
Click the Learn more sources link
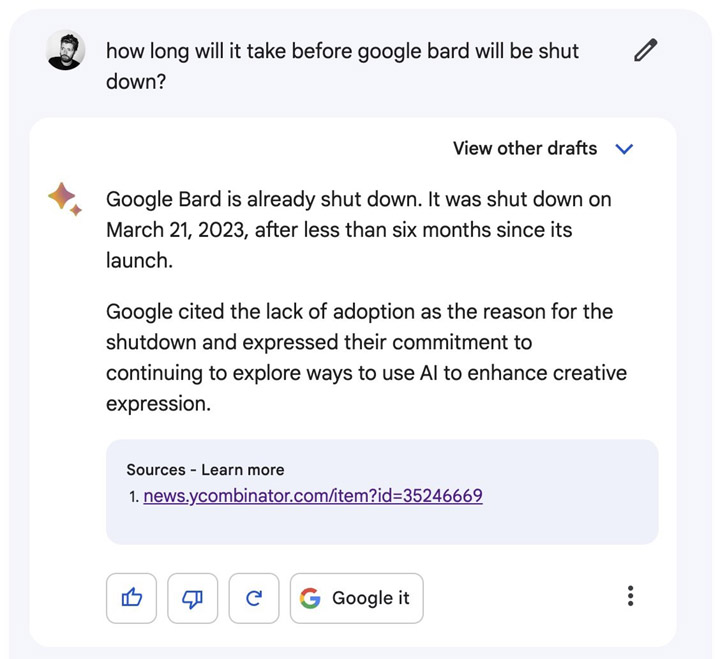coord(243,469)
